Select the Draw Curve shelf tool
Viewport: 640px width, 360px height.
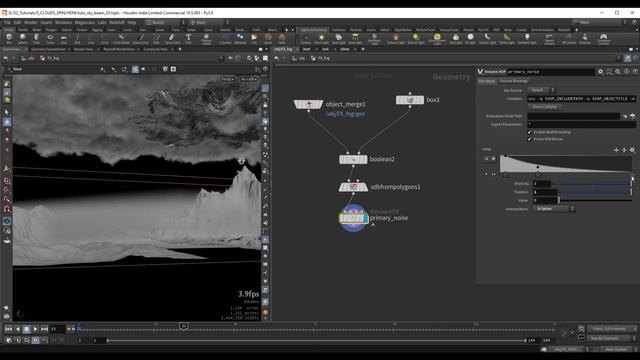click(x=140, y=38)
